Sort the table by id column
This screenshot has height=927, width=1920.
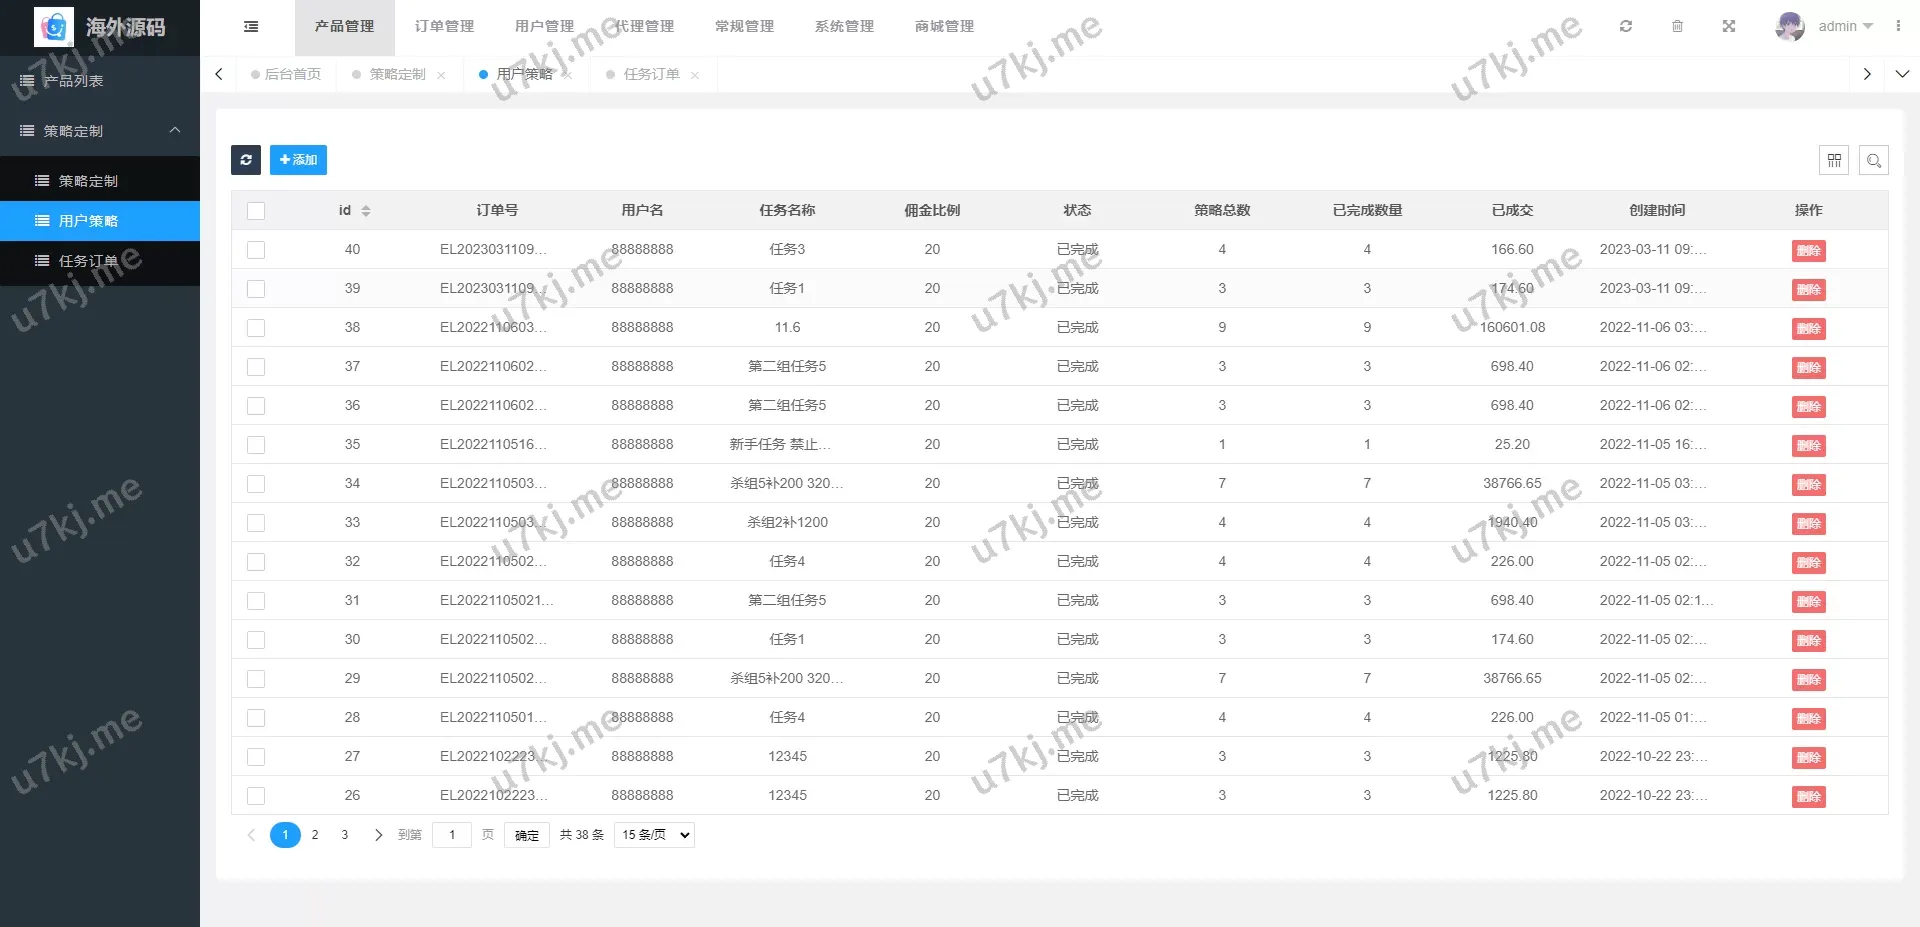coord(366,211)
